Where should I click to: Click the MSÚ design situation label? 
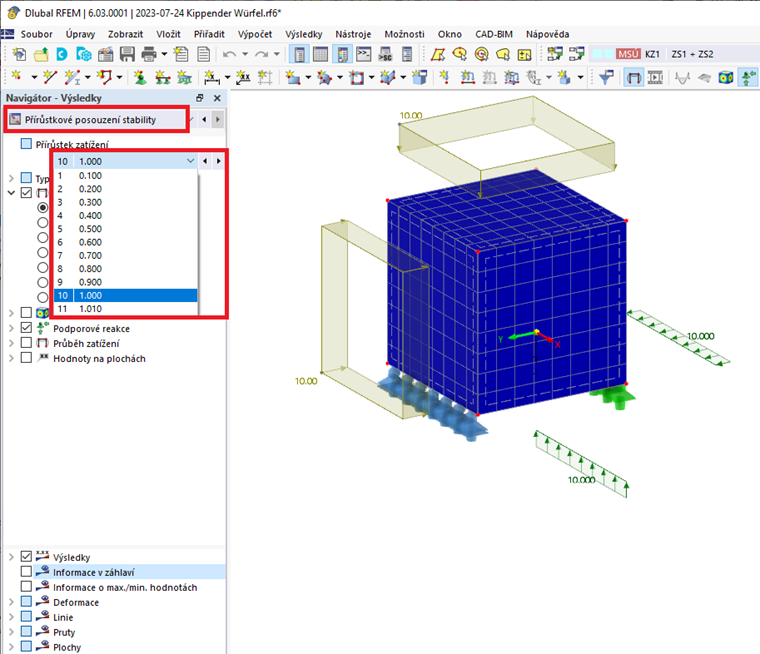pos(628,54)
